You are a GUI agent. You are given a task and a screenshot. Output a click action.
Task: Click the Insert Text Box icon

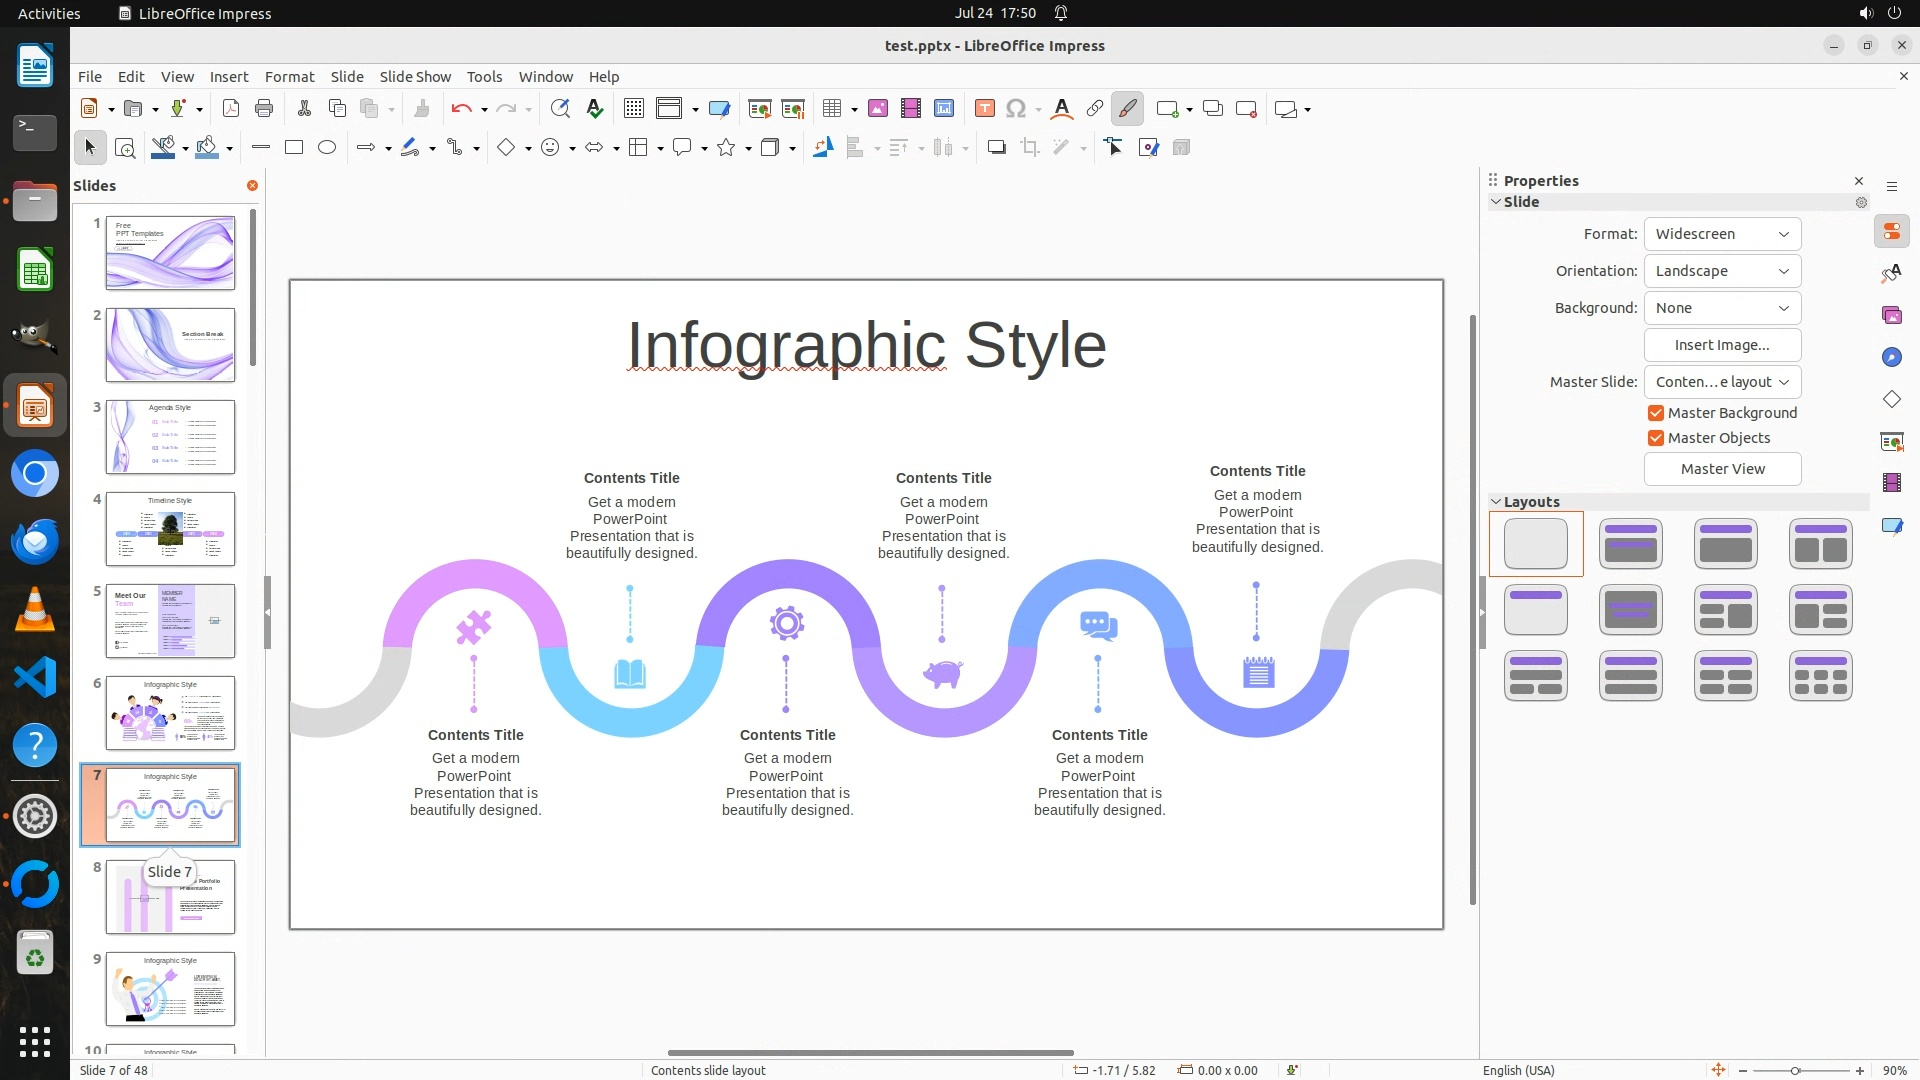coord(984,109)
